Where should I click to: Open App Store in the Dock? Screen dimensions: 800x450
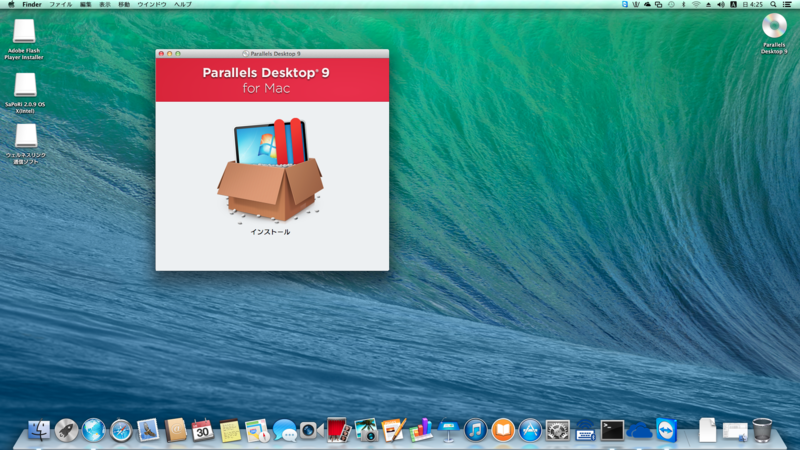coord(530,431)
